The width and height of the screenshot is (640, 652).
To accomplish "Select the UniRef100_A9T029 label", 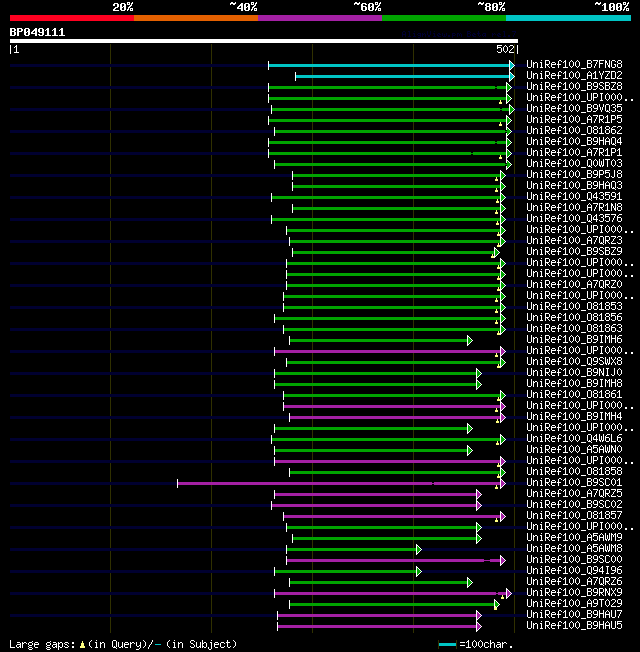I will (x=574, y=603).
